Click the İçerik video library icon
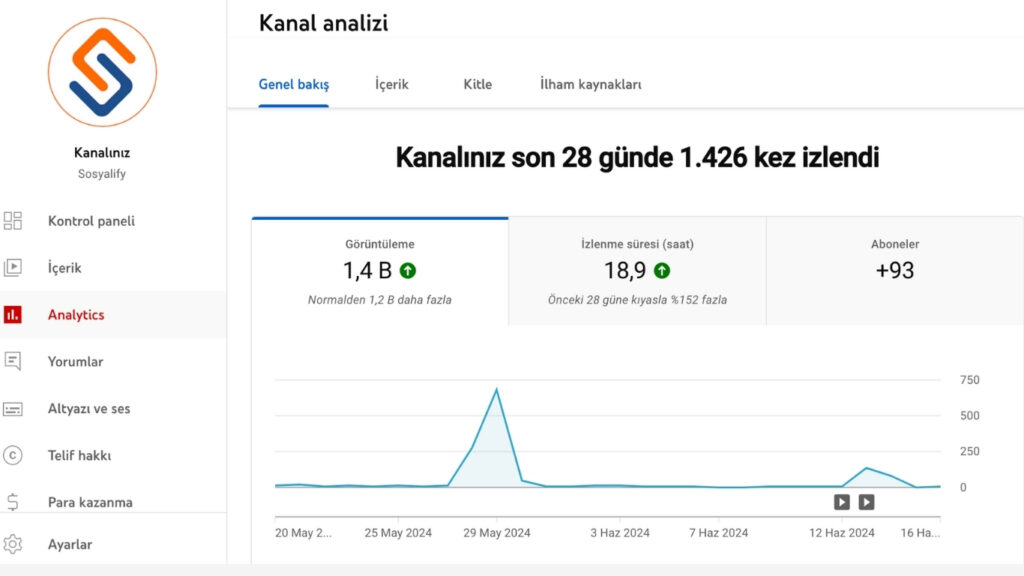Image resolution: width=1024 pixels, height=576 pixels. click(12, 267)
